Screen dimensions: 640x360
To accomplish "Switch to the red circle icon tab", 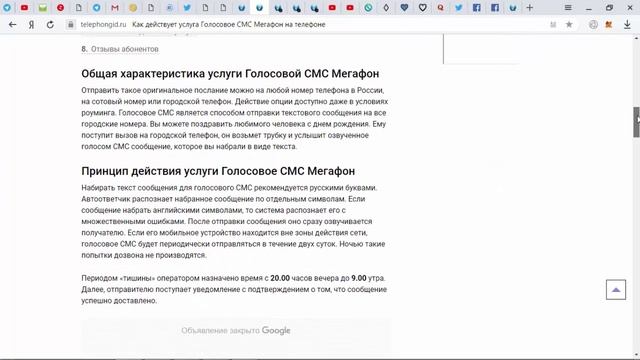I will 60,7.
